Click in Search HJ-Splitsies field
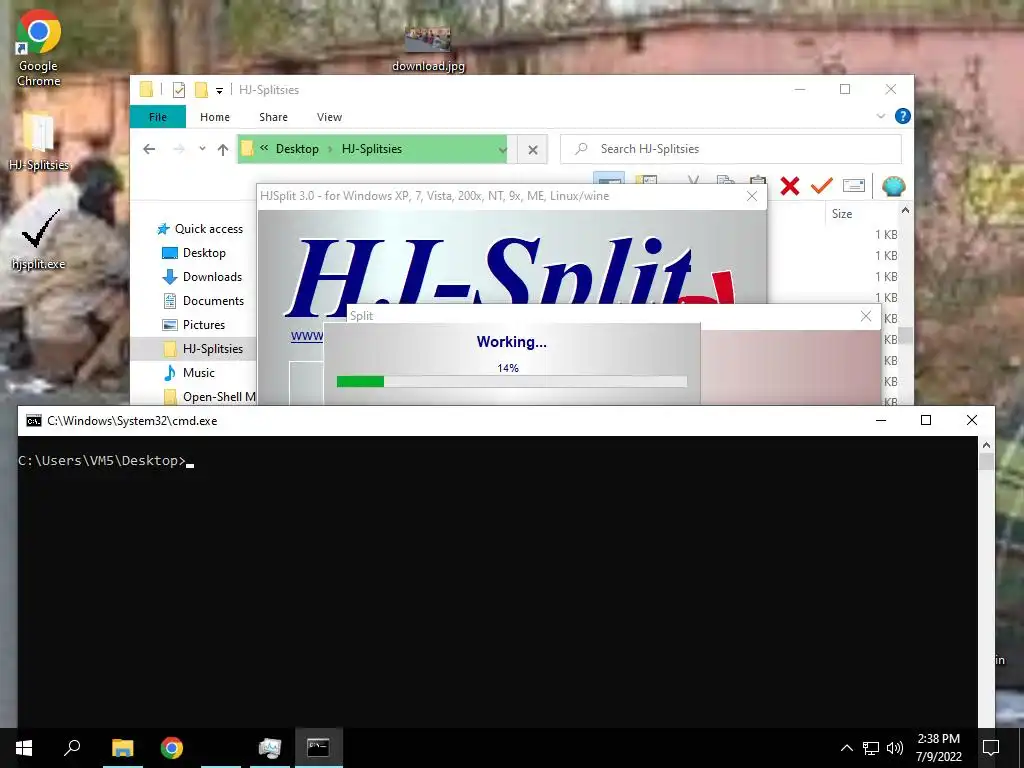The height and width of the screenshot is (768, 1024). click(731, 149)
